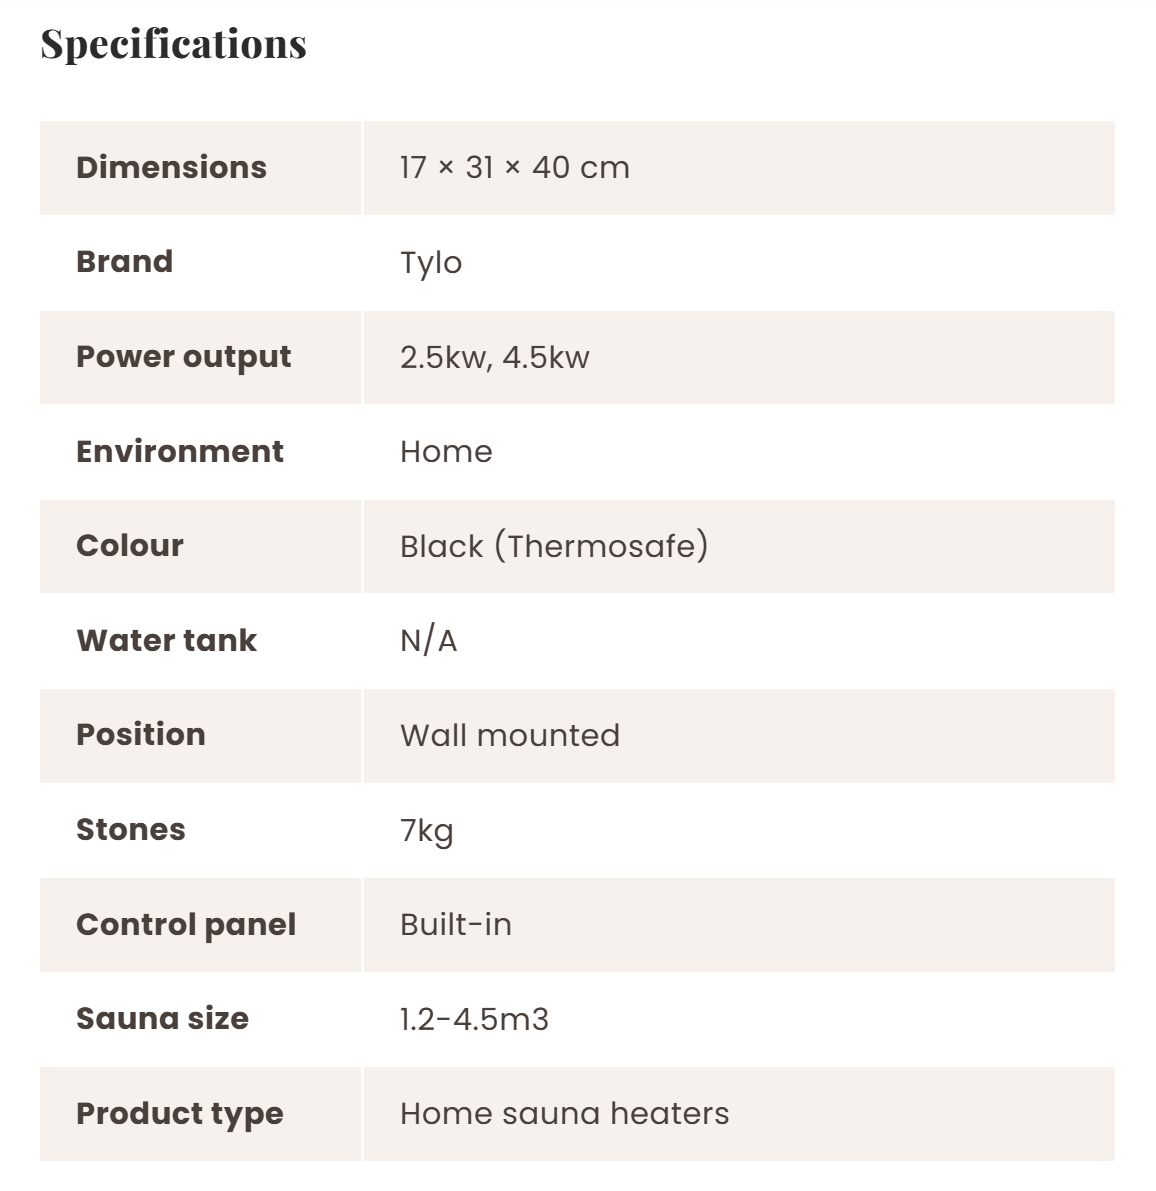Select the Dimensions row label
Viewport: 1156px width, 1191px height.
171,167
